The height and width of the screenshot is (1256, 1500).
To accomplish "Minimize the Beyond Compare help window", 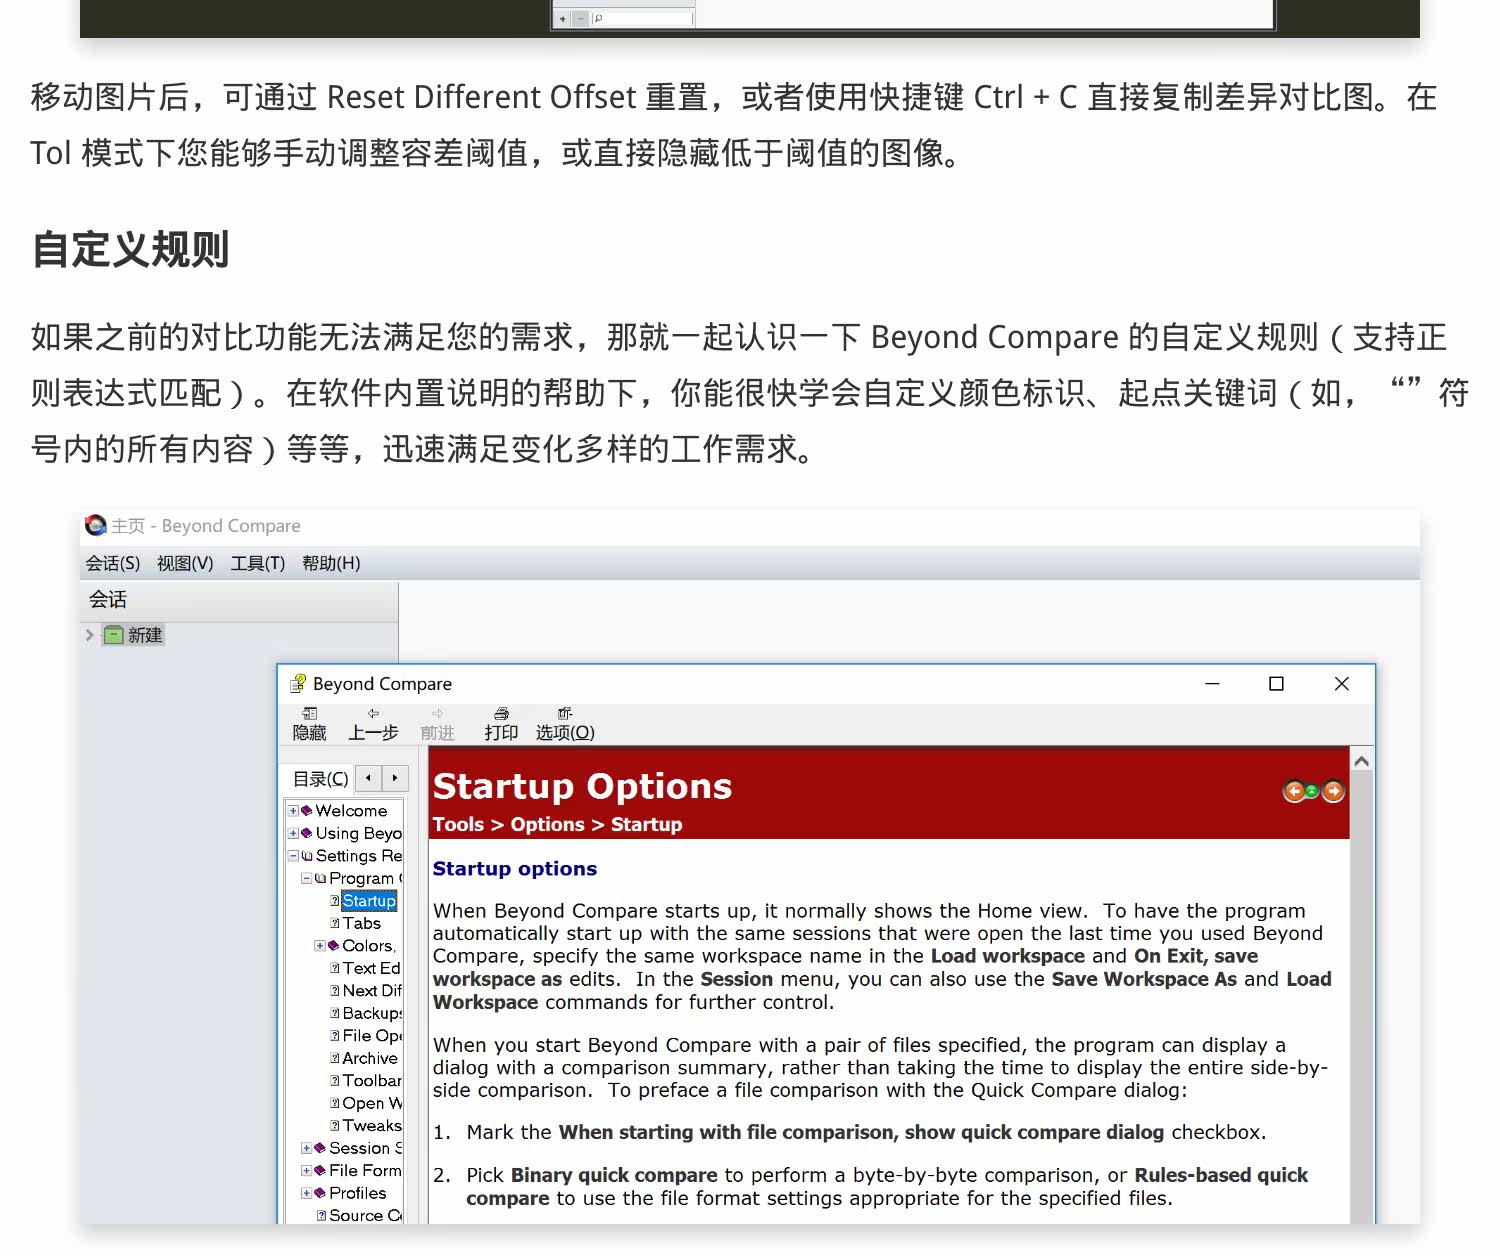I will [1212, 684].
